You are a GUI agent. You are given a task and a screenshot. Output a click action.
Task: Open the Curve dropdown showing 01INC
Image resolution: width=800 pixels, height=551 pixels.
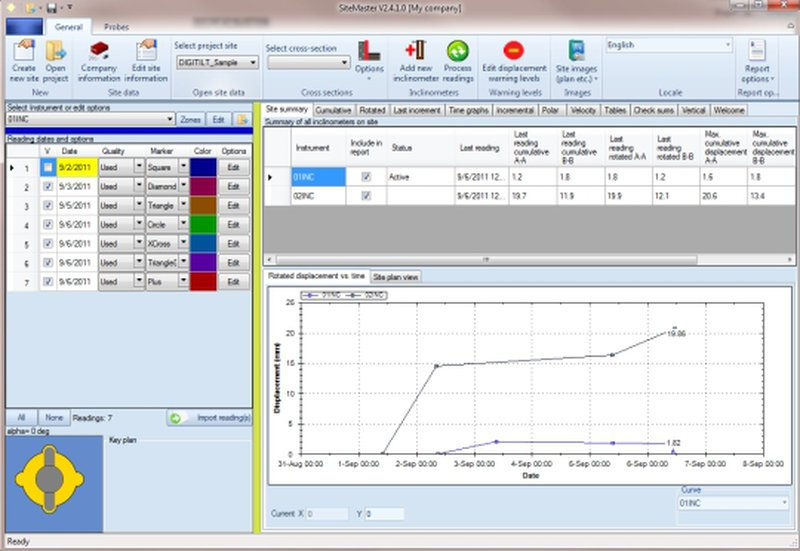point(733,504)
